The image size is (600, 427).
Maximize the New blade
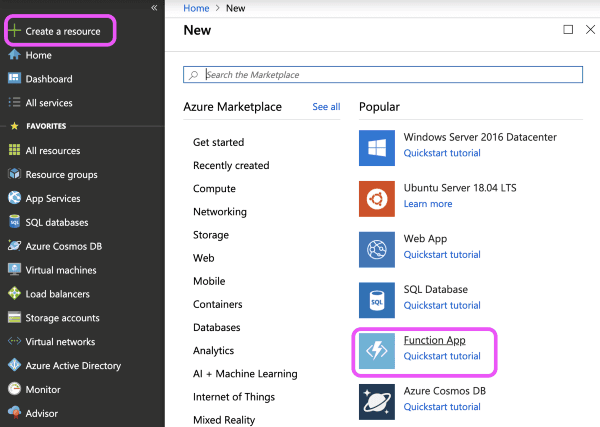(x=568, y=29)
